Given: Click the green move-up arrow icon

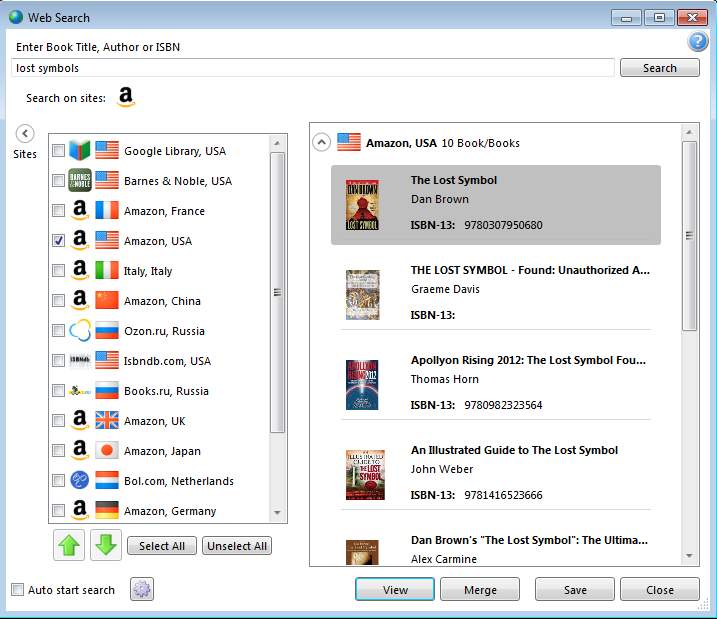Looking at the screenshot, I should coord(68,545).
